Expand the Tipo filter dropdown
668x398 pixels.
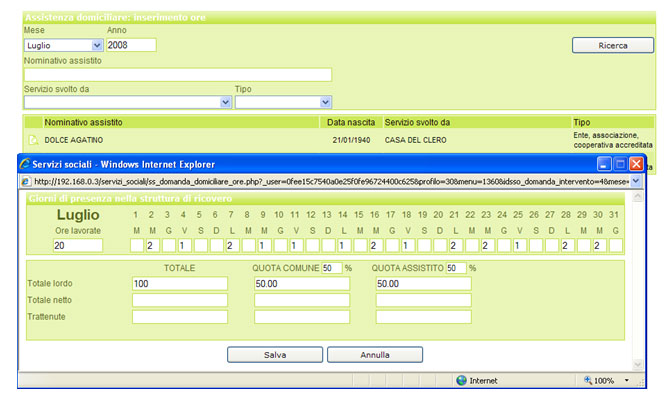[325, 102]
